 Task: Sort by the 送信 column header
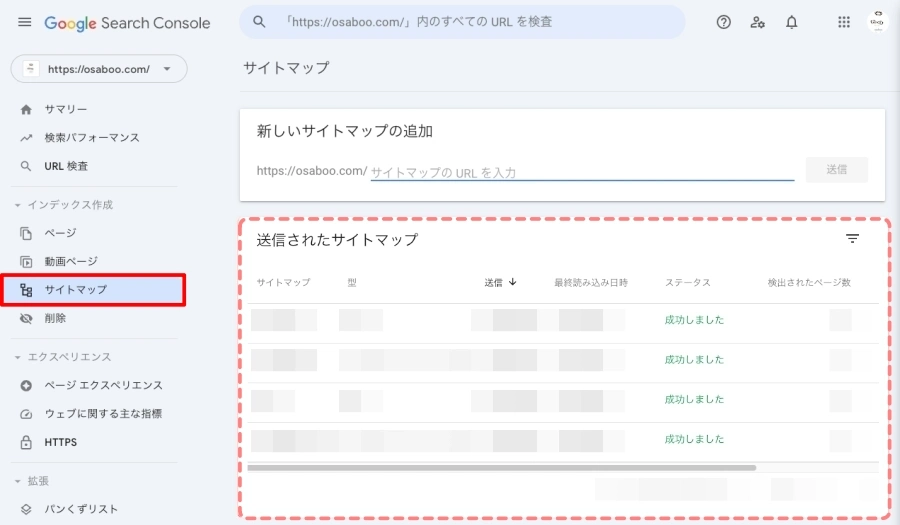coord(501,282)
